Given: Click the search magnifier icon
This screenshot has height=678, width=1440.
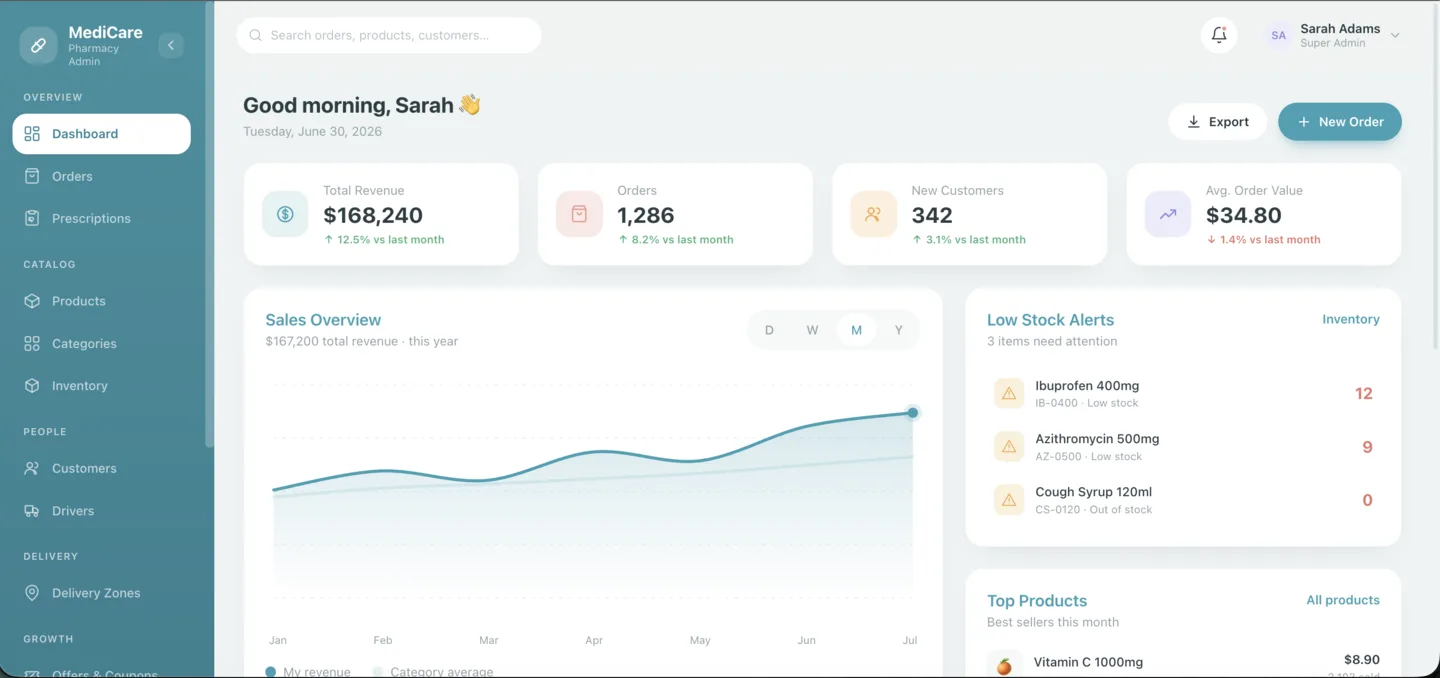Looking at the screenshot, I should (256, 35).
